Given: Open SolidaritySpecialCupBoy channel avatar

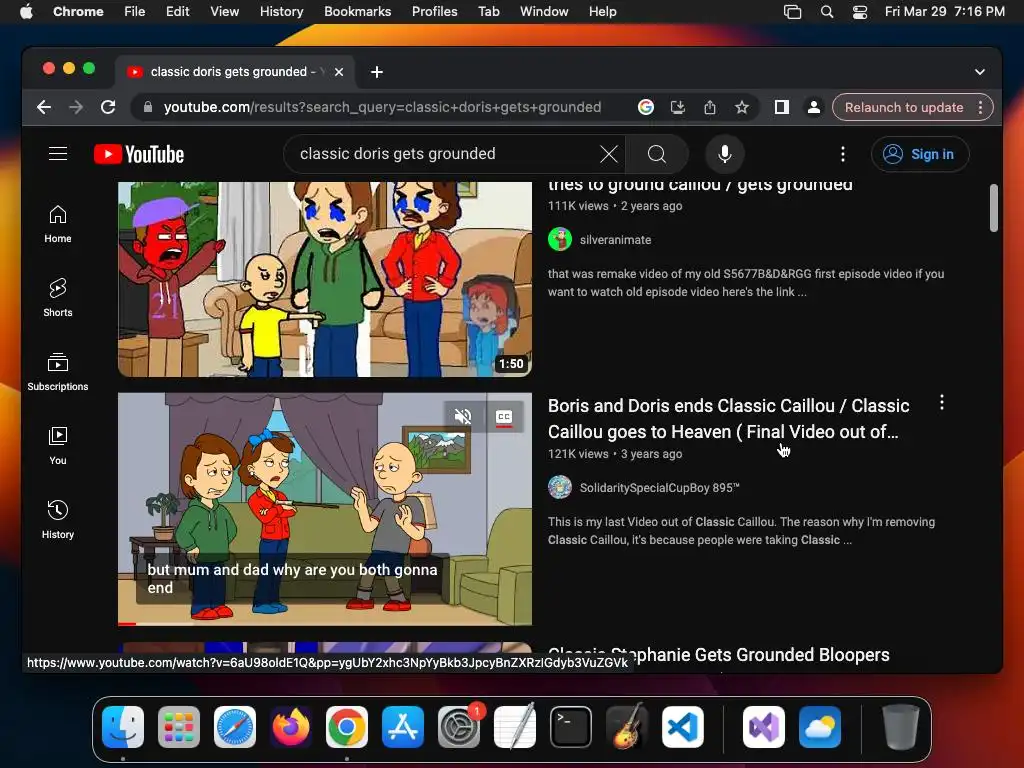Looking at the screenshot, I should click(560, 488).
